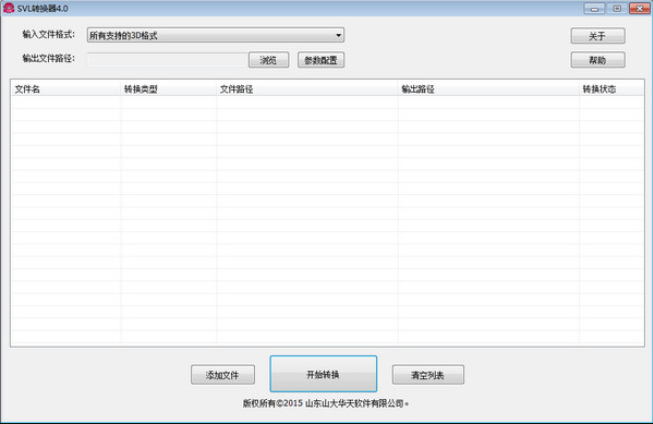Open the 输入文件格式 dropdown list
Screen dimensions: 653x424
click(215, 36)
